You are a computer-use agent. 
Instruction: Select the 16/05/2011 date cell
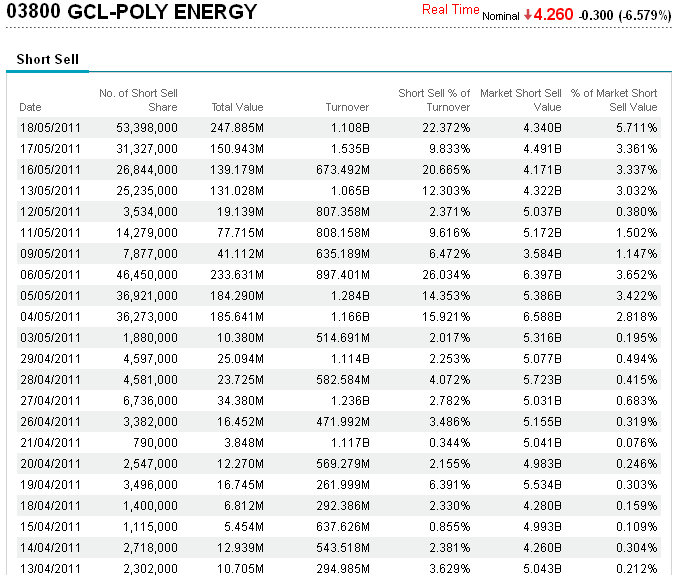[50, 170]
